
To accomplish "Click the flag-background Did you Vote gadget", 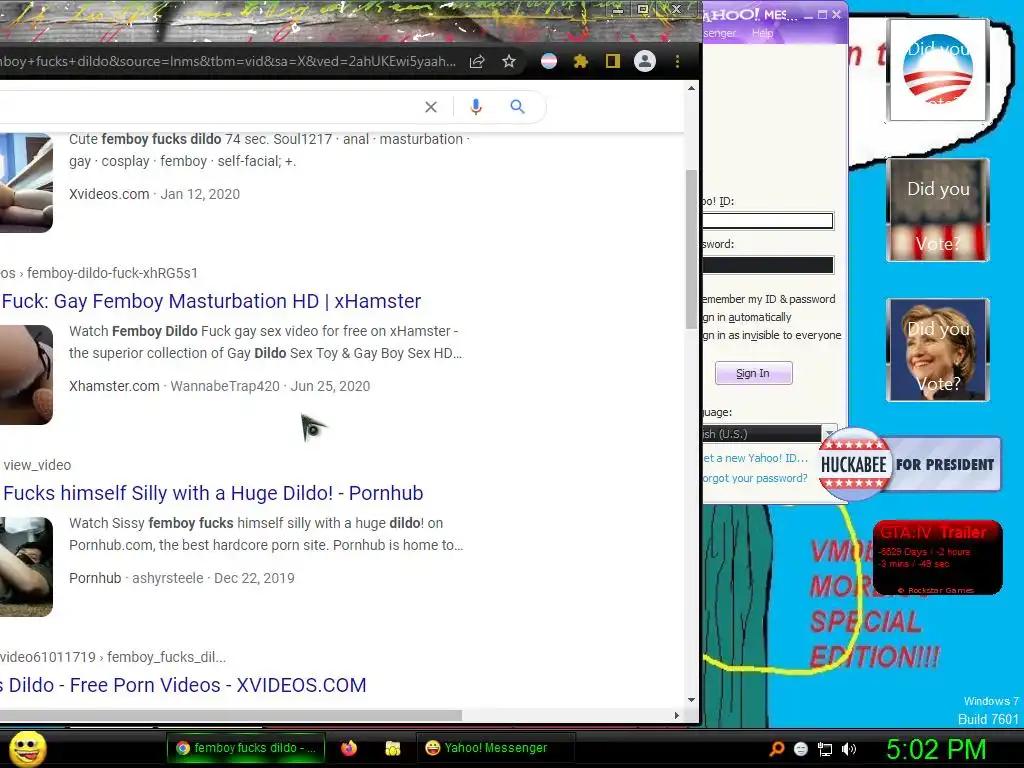I will coord(938,210).
